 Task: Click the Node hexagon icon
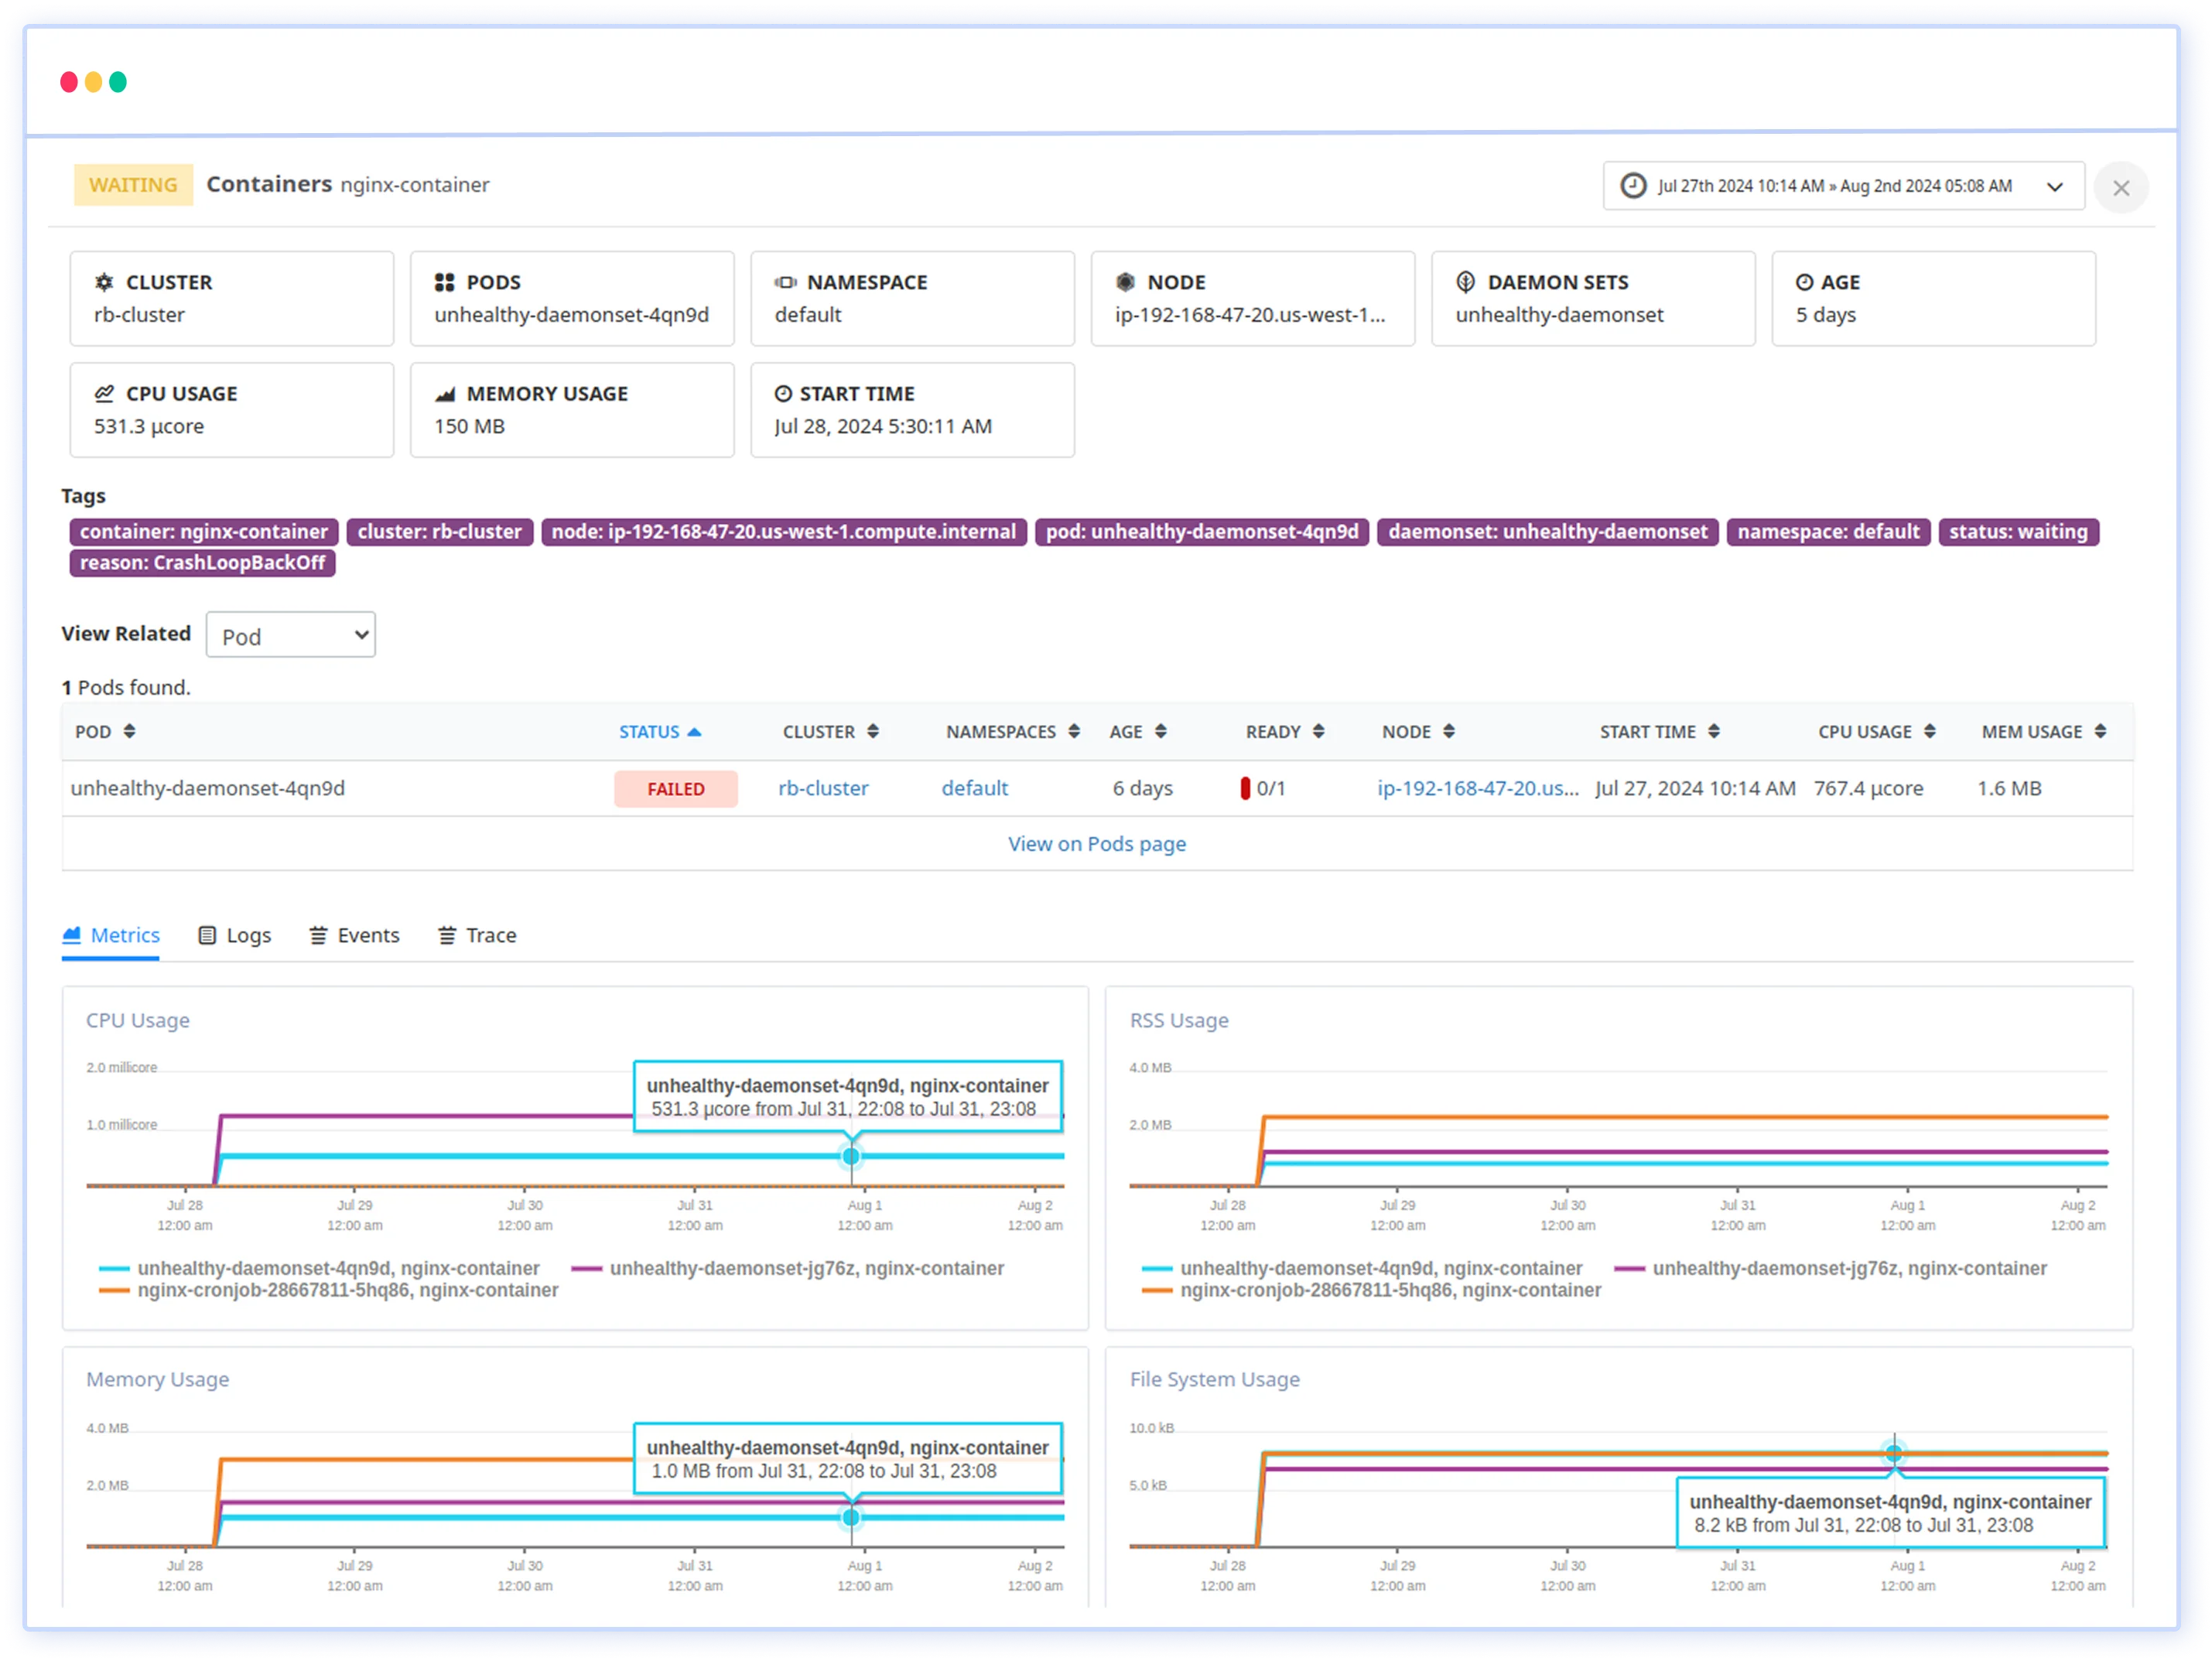(1125, 282)
